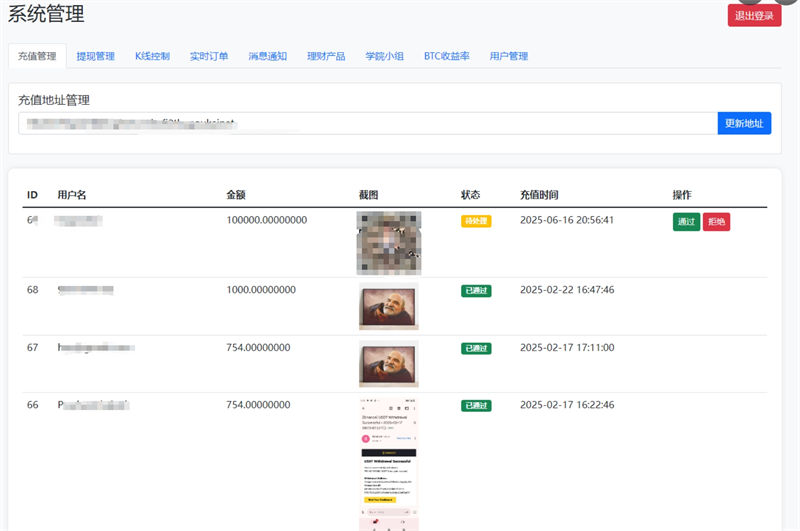Click the 待处理 status badge

pos(476,221)
